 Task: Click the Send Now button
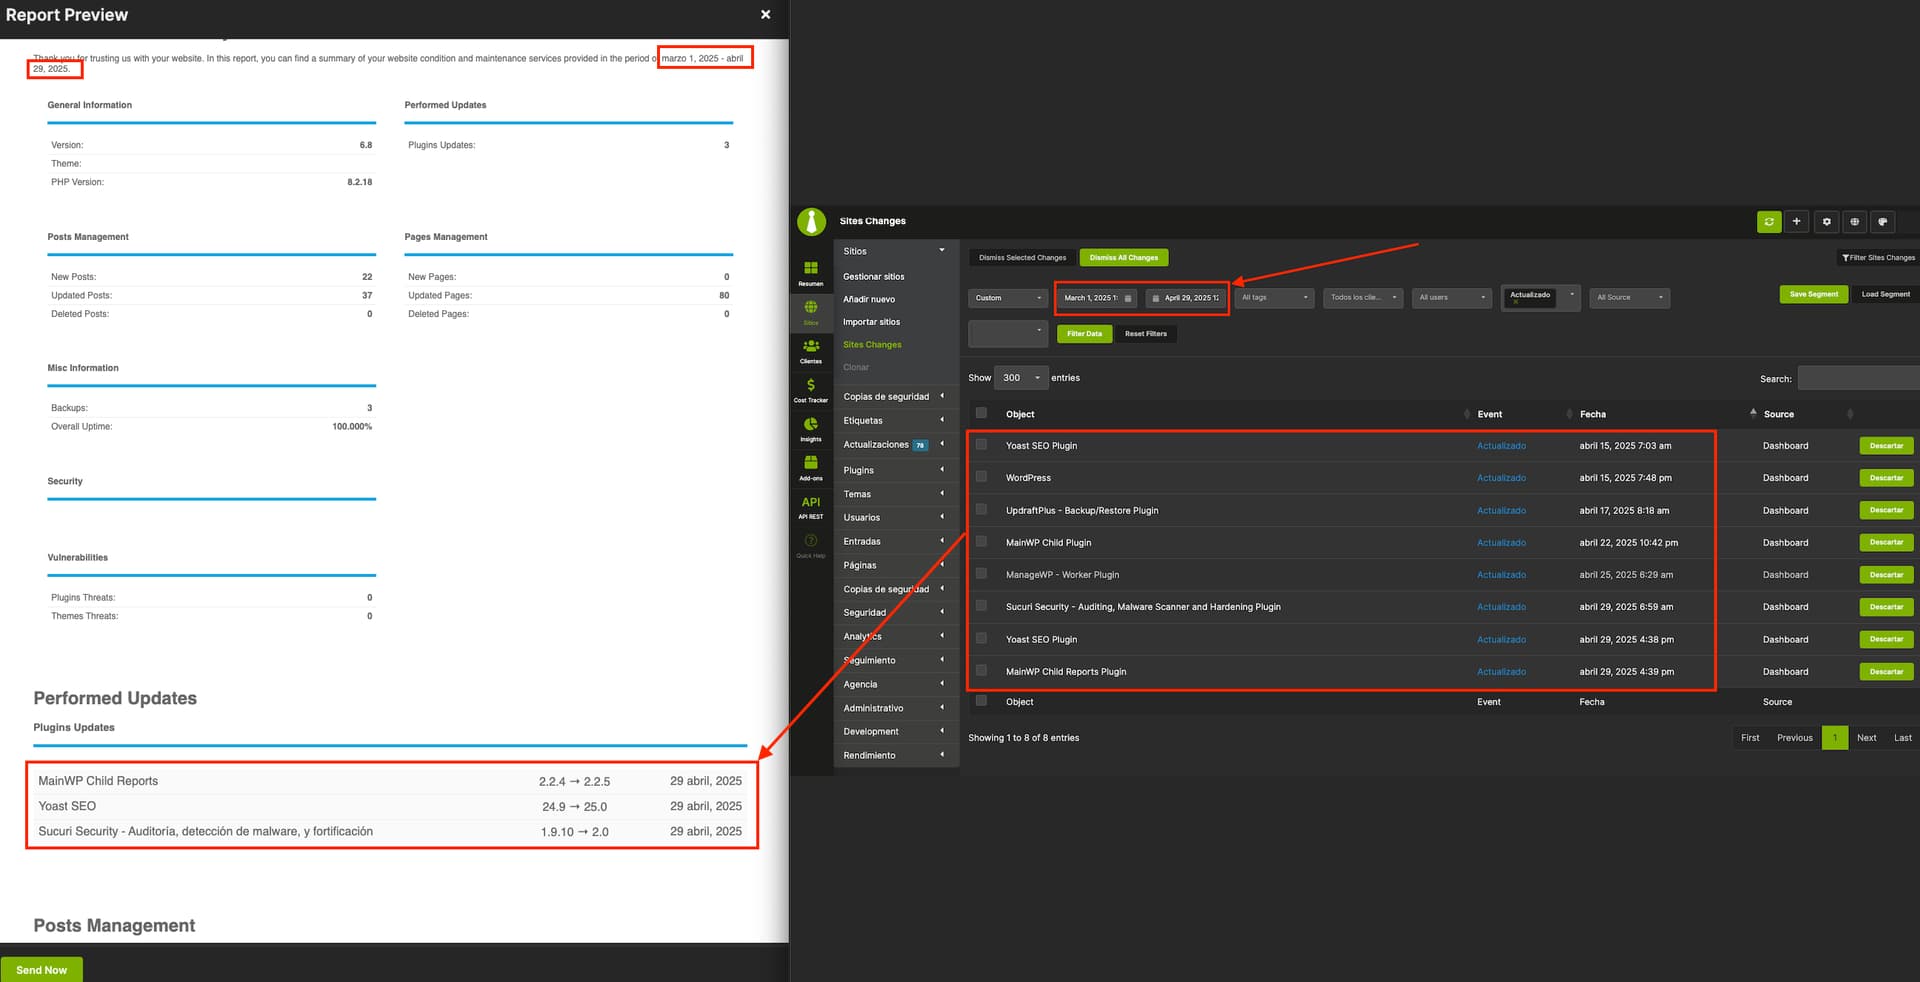(x=42, y=969)
